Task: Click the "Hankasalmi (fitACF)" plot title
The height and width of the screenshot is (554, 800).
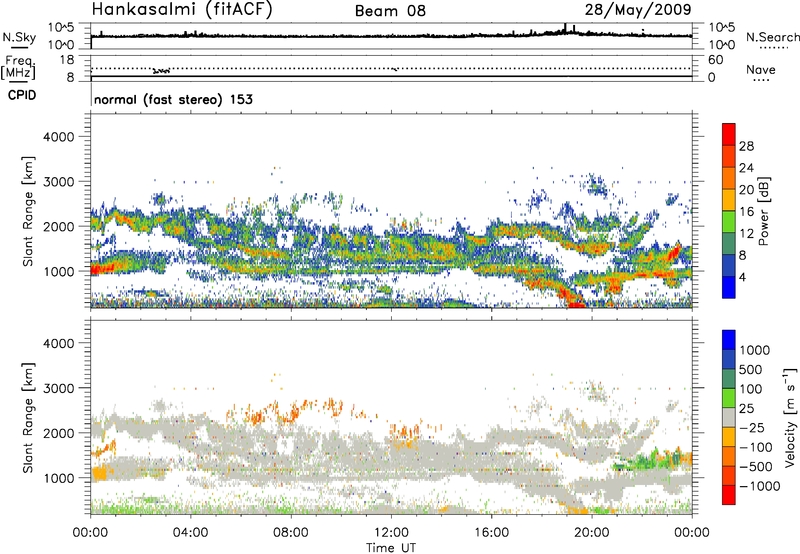Action: pos(182,10)
